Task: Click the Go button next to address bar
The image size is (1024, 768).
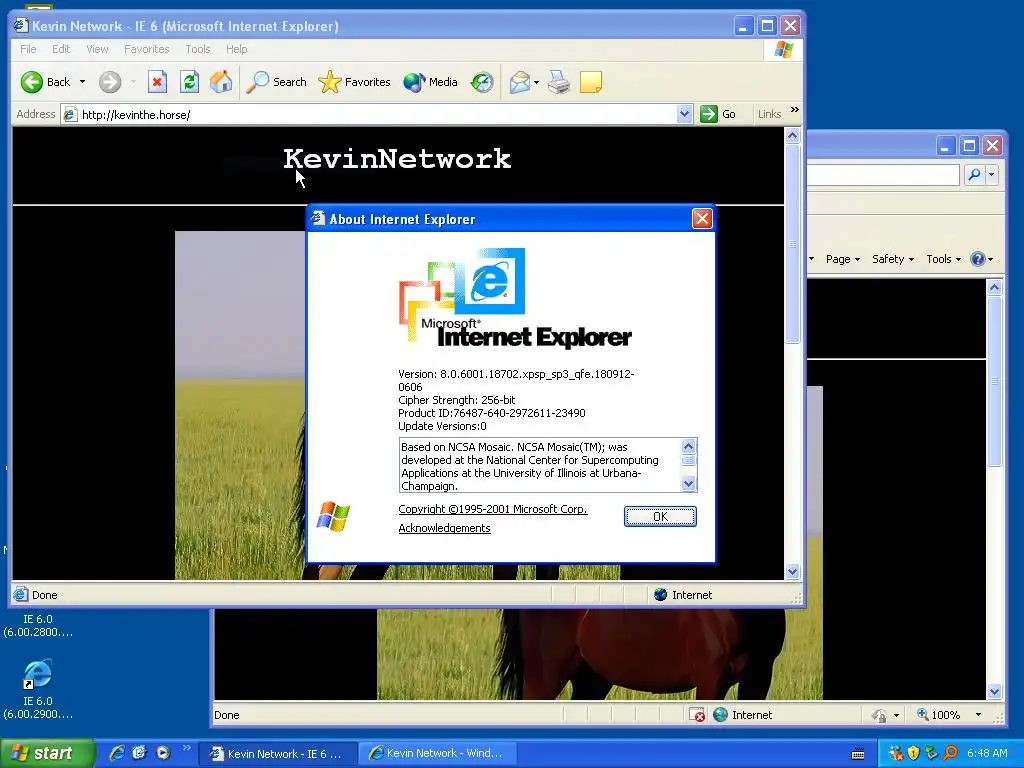Action: click(718, 114)
